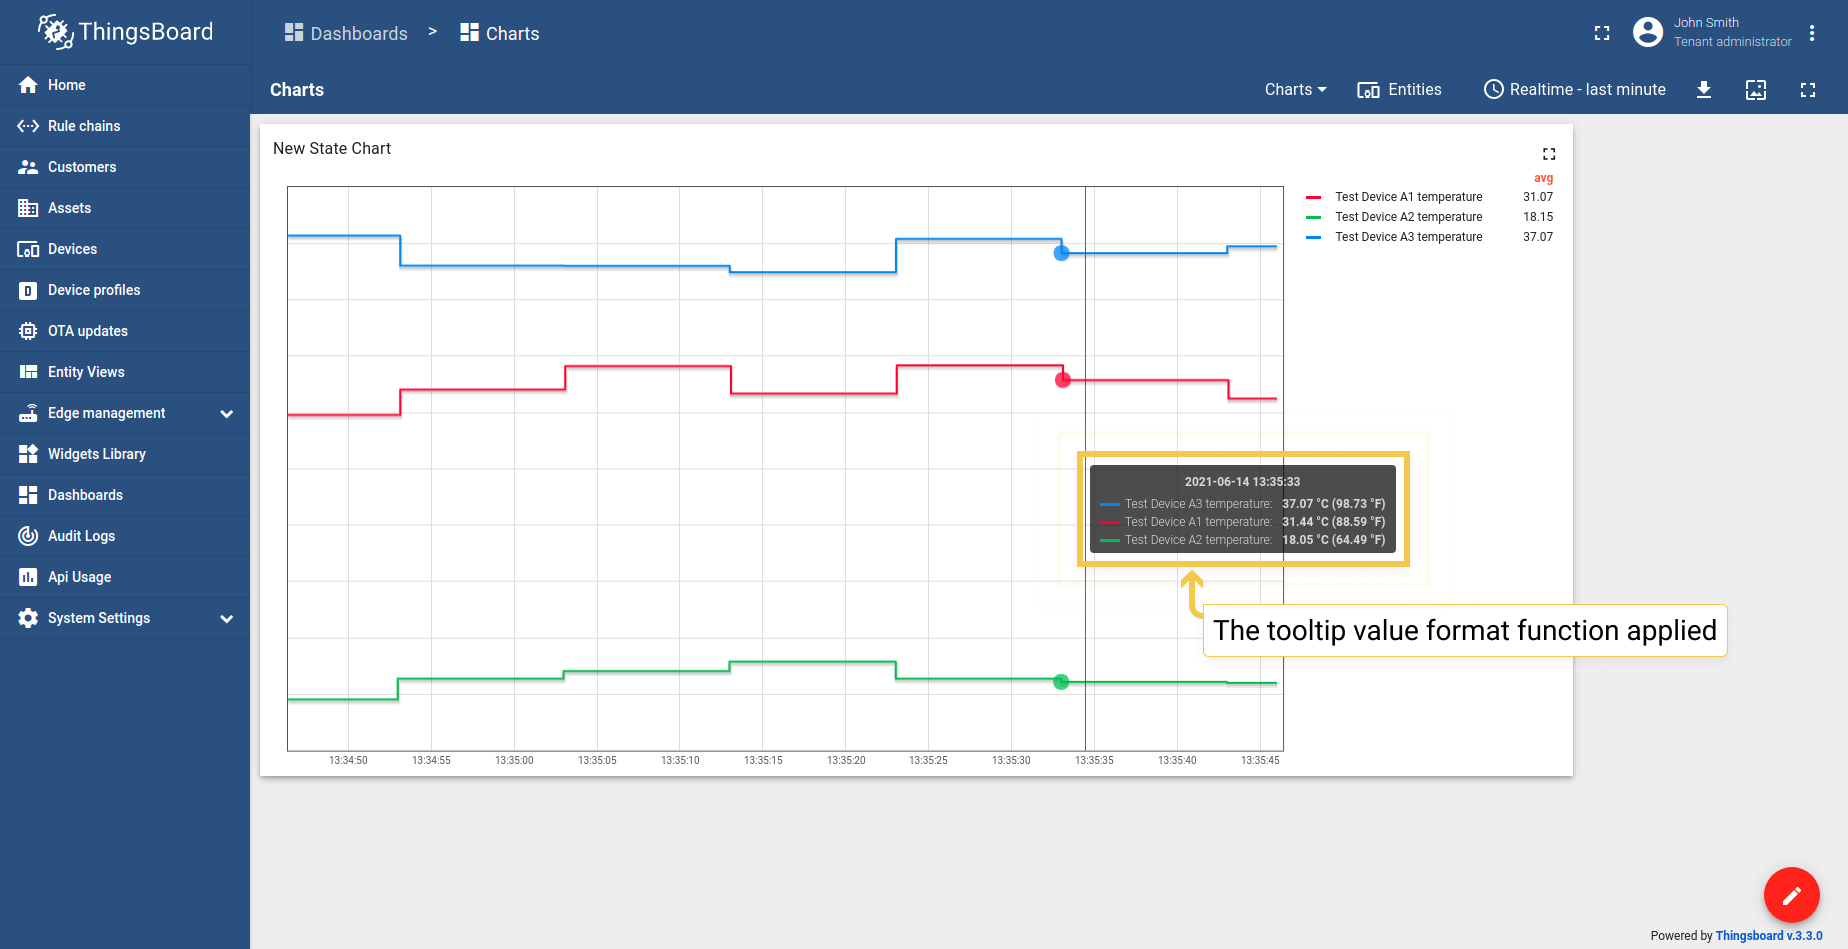Screen dimensions: 1848x949
Task: Open the Dashboards breadcrumb item
Action: point(346,33)
